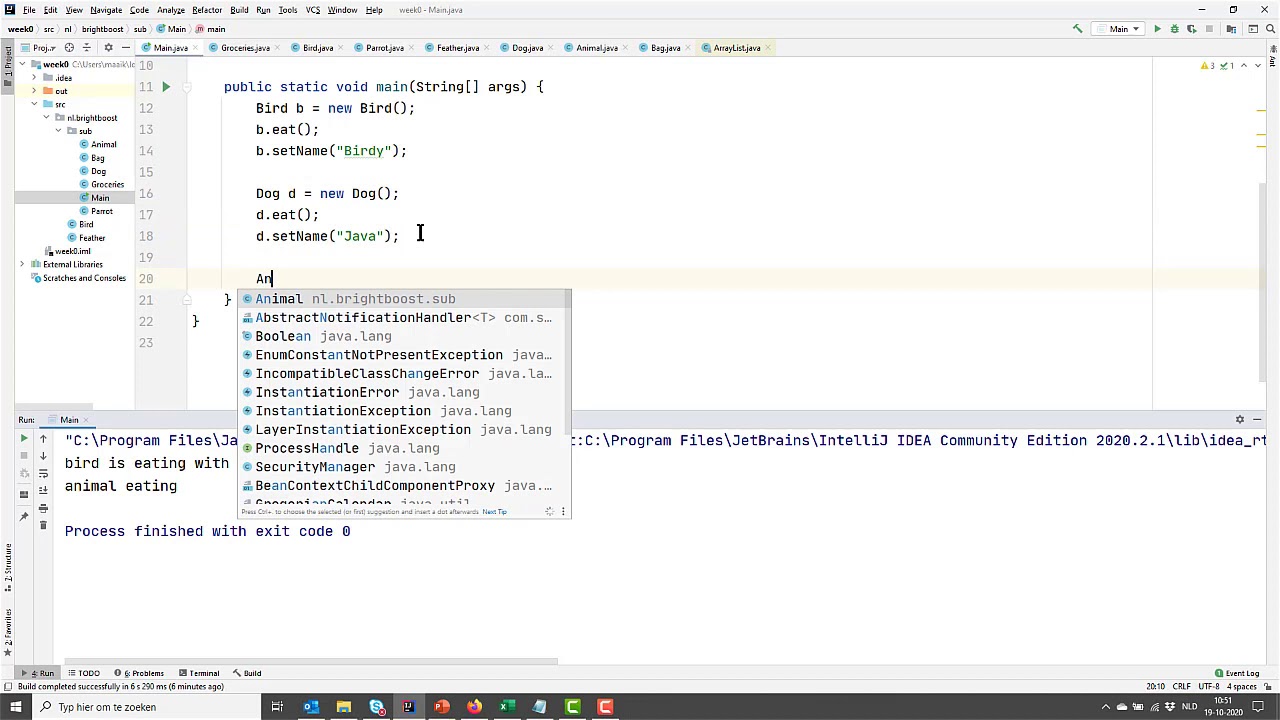Viewport: 1280px width, 720px height.
Task: Start debugging with the bug icon
Action: (x=1174, y=29)
